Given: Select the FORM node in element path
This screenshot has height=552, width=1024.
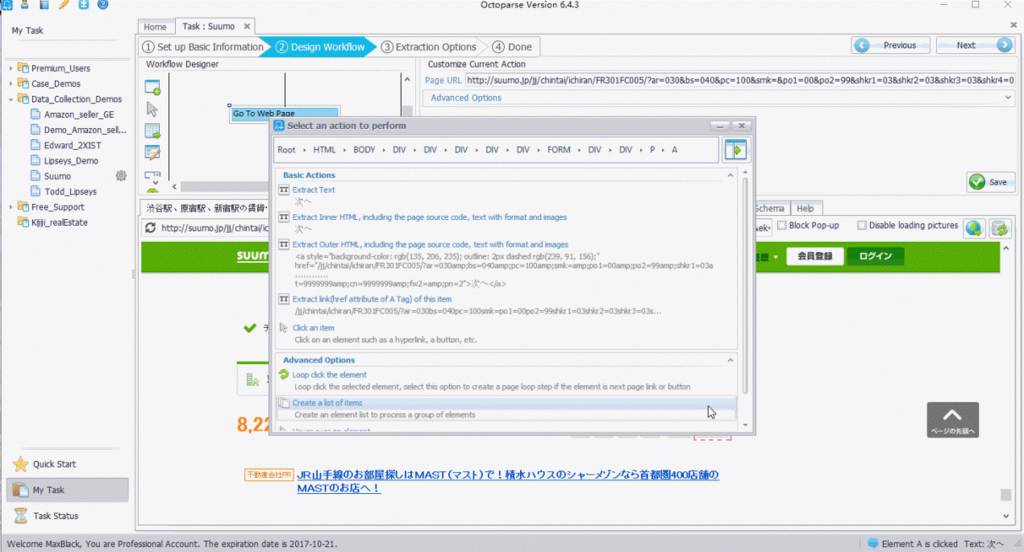Looking at the screenshot, I should (558, 150).
